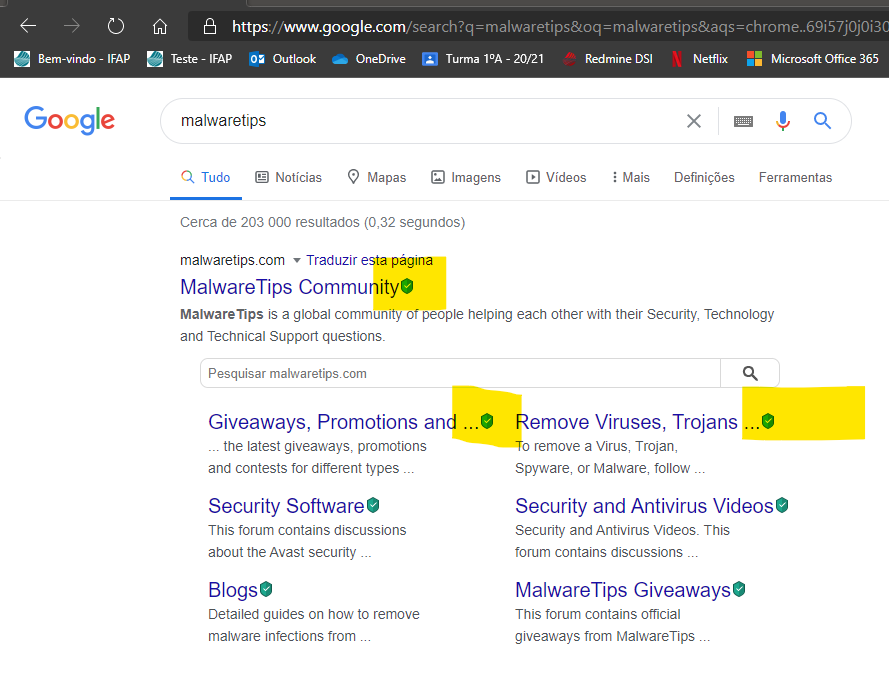Click the shield badge beside Remove Viruses, Trojans
Viewport: 889px width, 673px height.
point(768,421)
